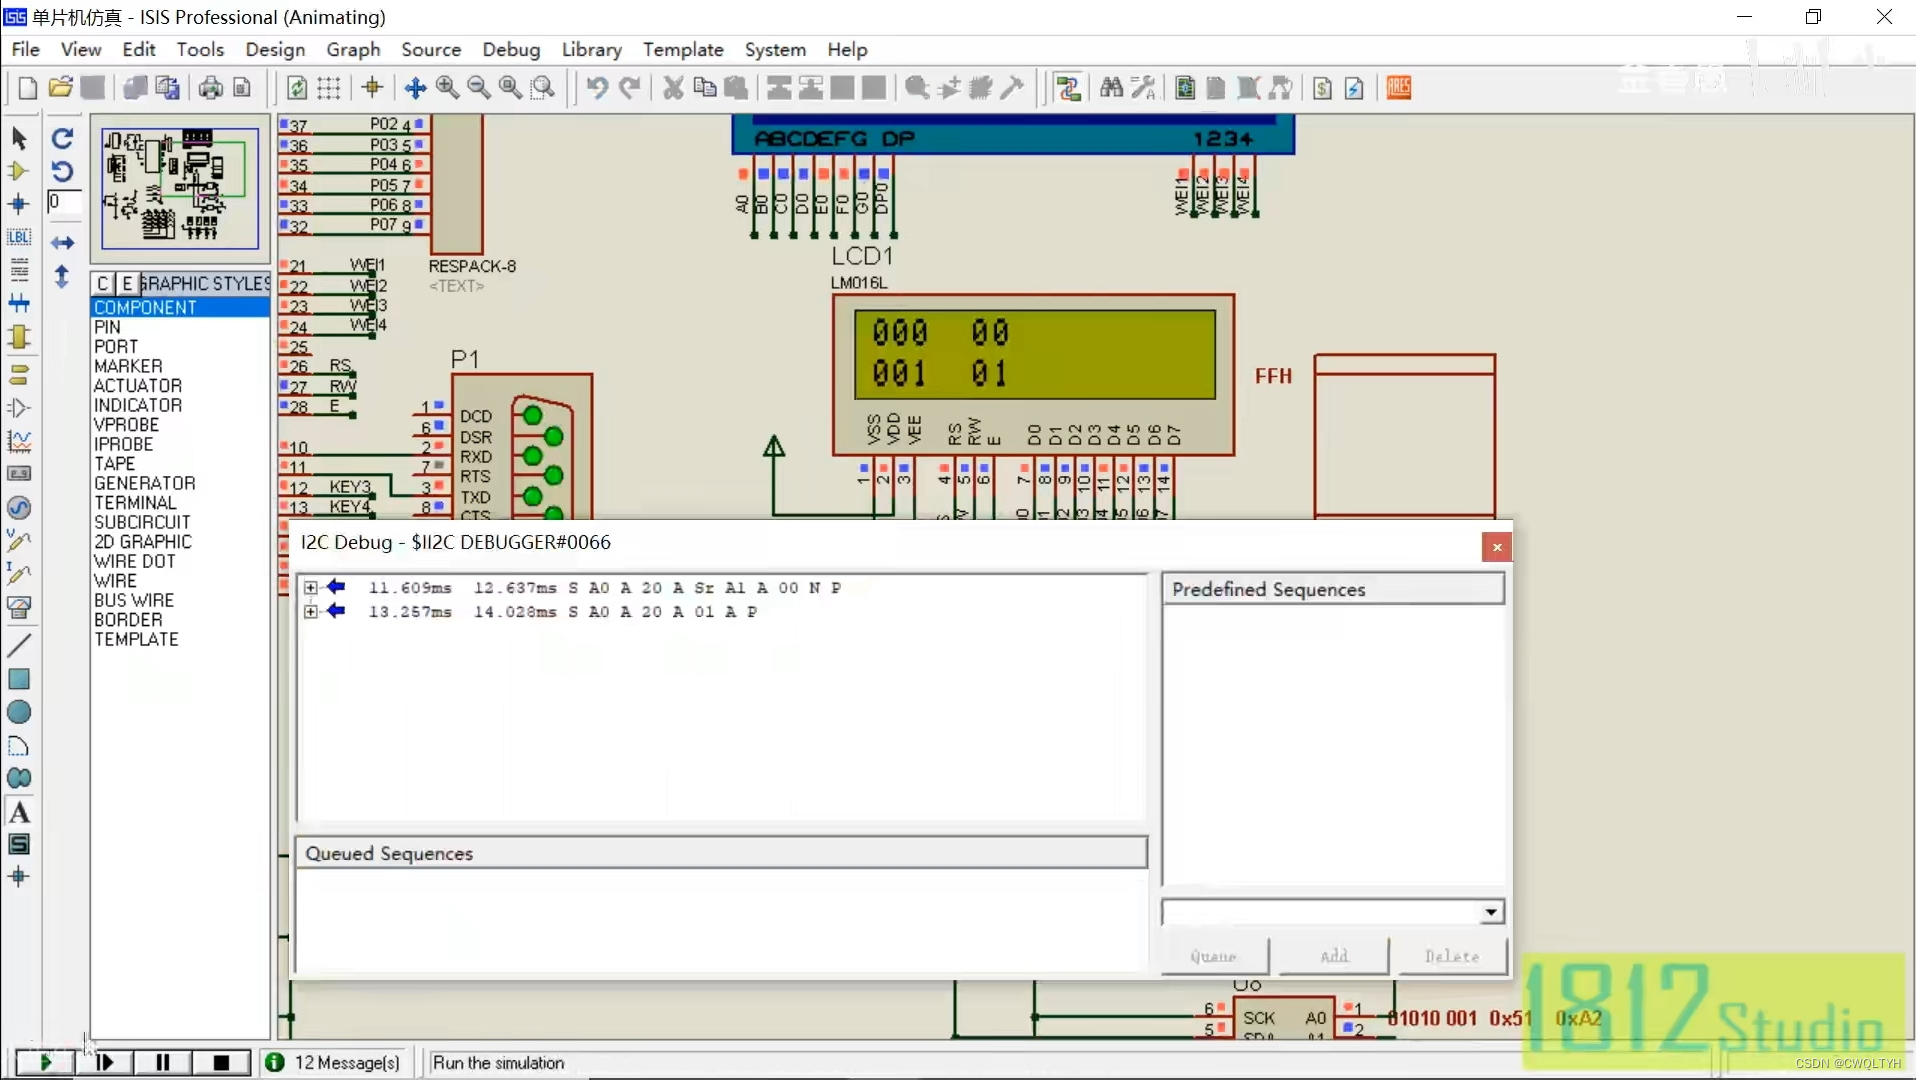The width and height of the screenshot is (1916, 1080).
Task: Click the Undo arrow icon
Action: tap(597, 88)
